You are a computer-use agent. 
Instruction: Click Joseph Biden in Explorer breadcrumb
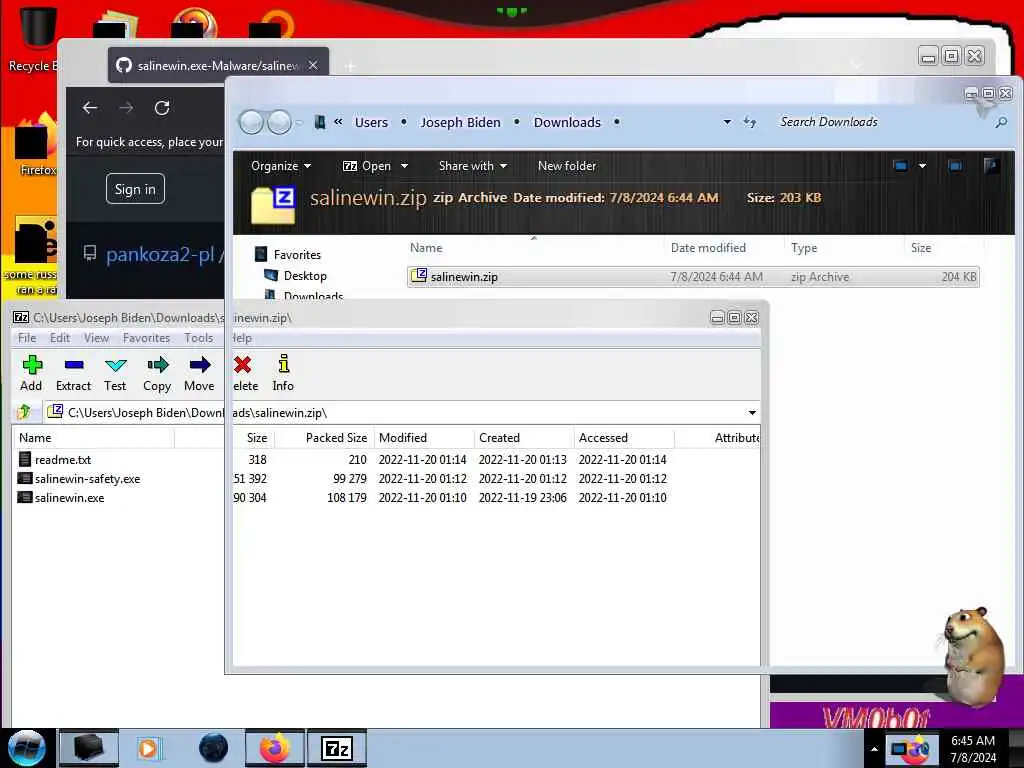coord(460,122)
